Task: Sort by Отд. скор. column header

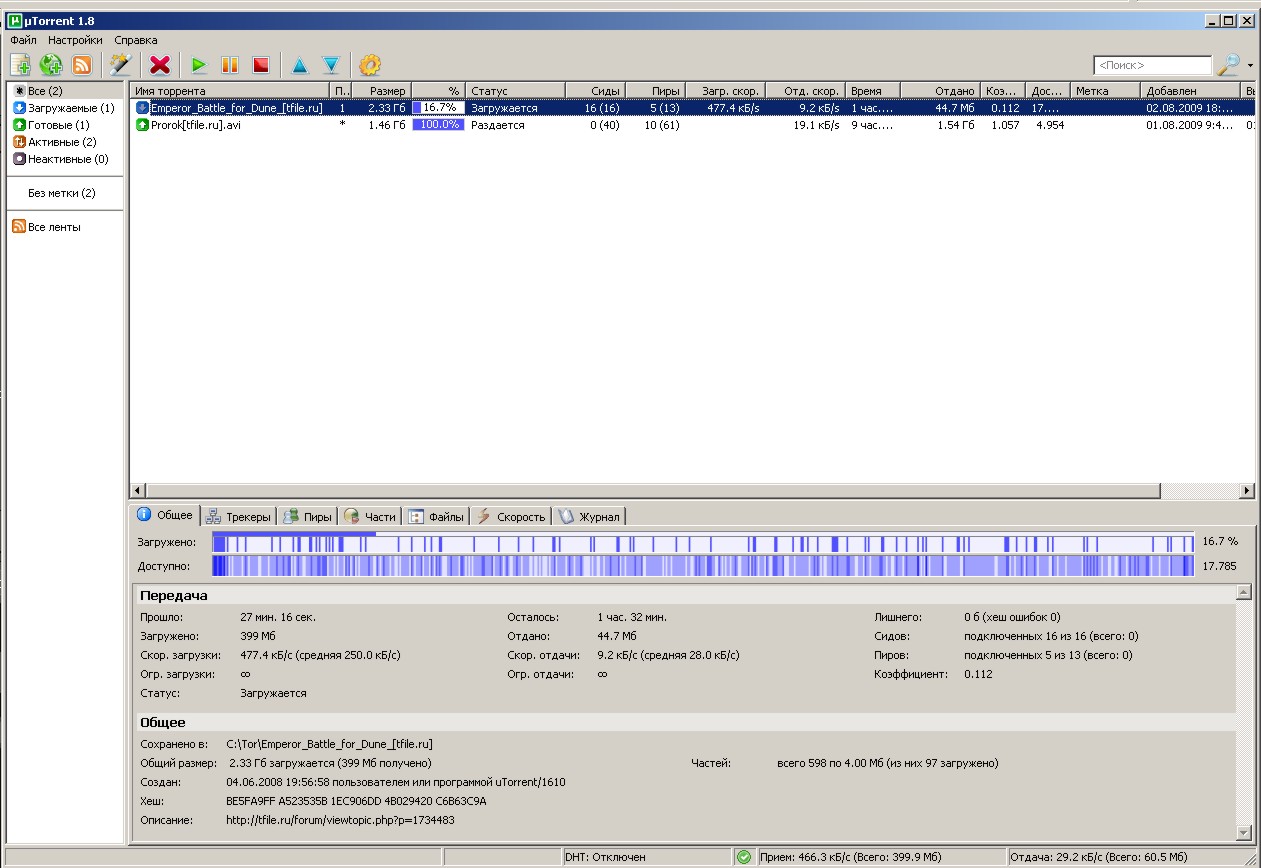Action: [x=806, y=91]
